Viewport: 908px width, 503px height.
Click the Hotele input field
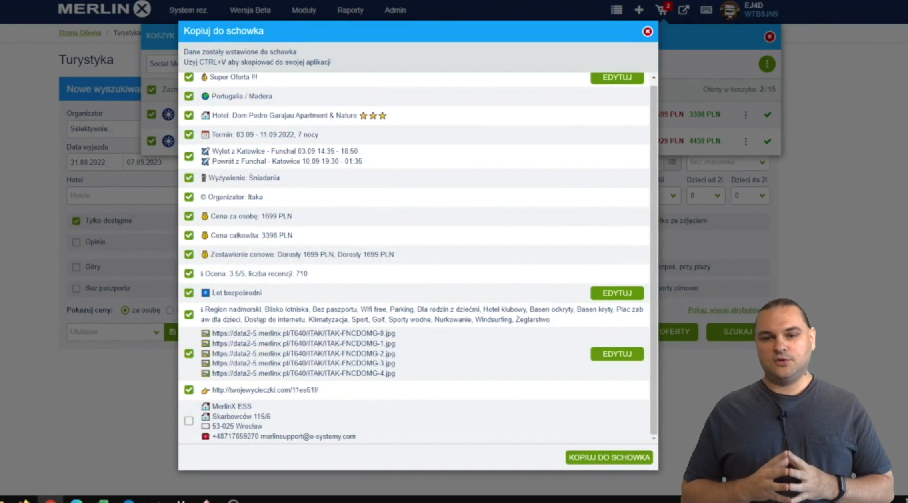123,196
